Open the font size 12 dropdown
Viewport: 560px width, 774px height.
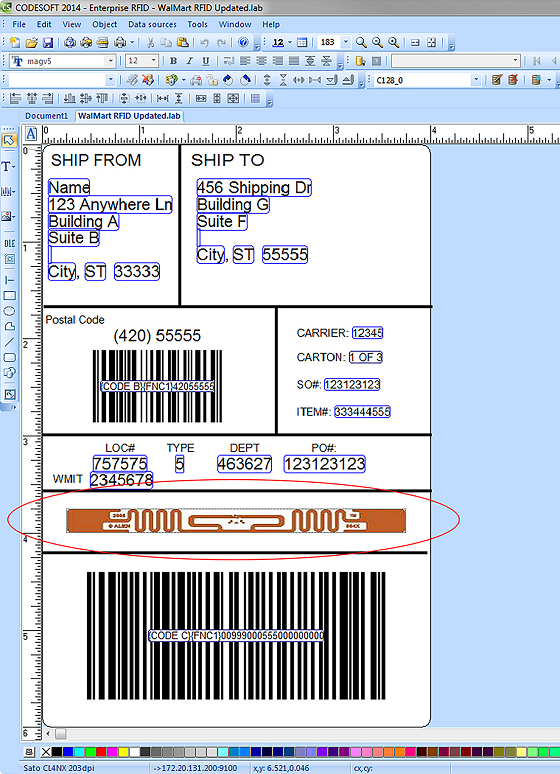pyautogui.click(x=153, y=61)
